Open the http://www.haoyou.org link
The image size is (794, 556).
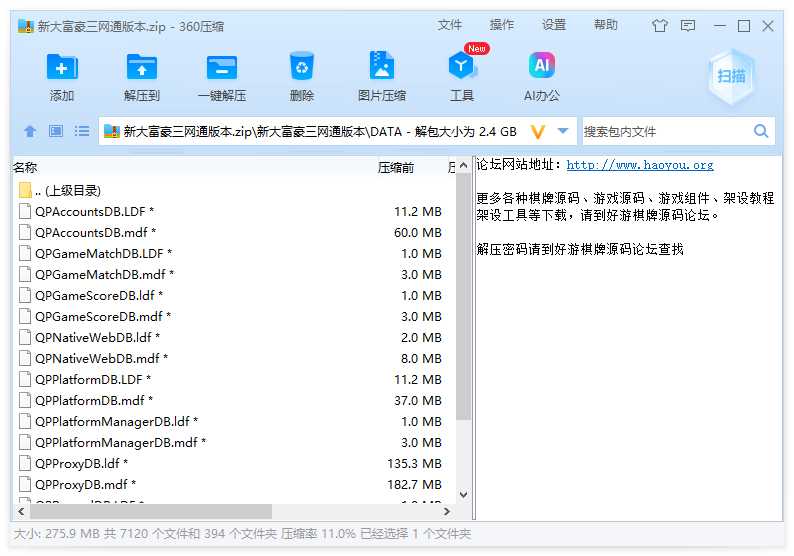click(x=640, y=165)
